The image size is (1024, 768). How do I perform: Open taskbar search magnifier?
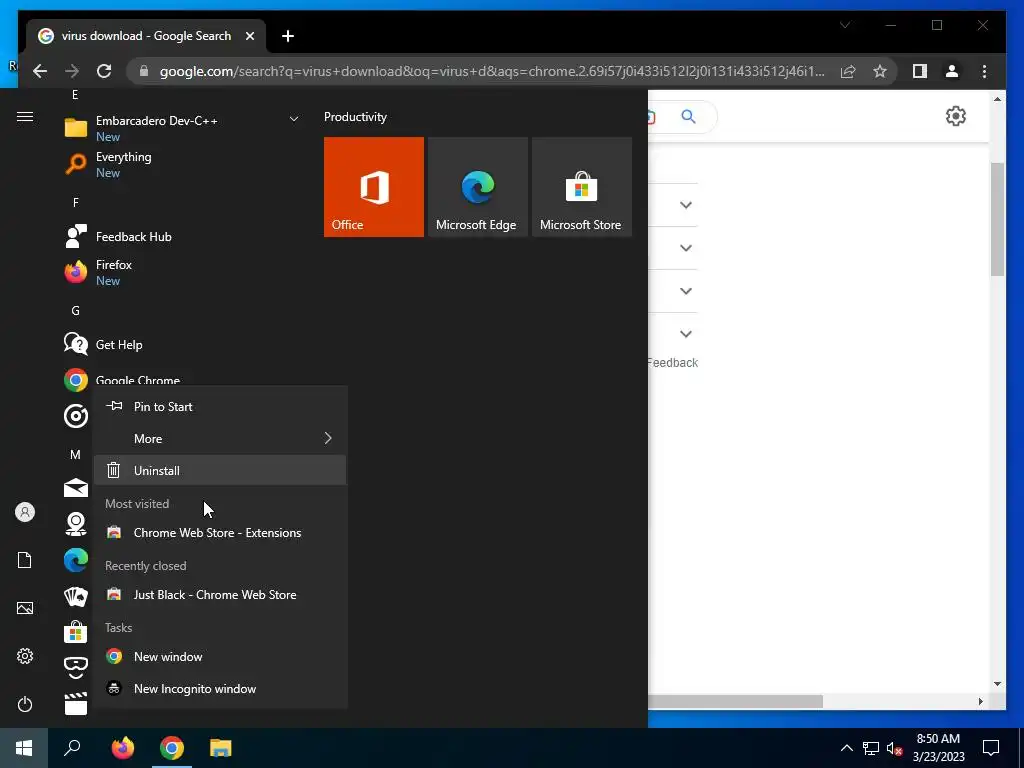(x=72, y=748)
